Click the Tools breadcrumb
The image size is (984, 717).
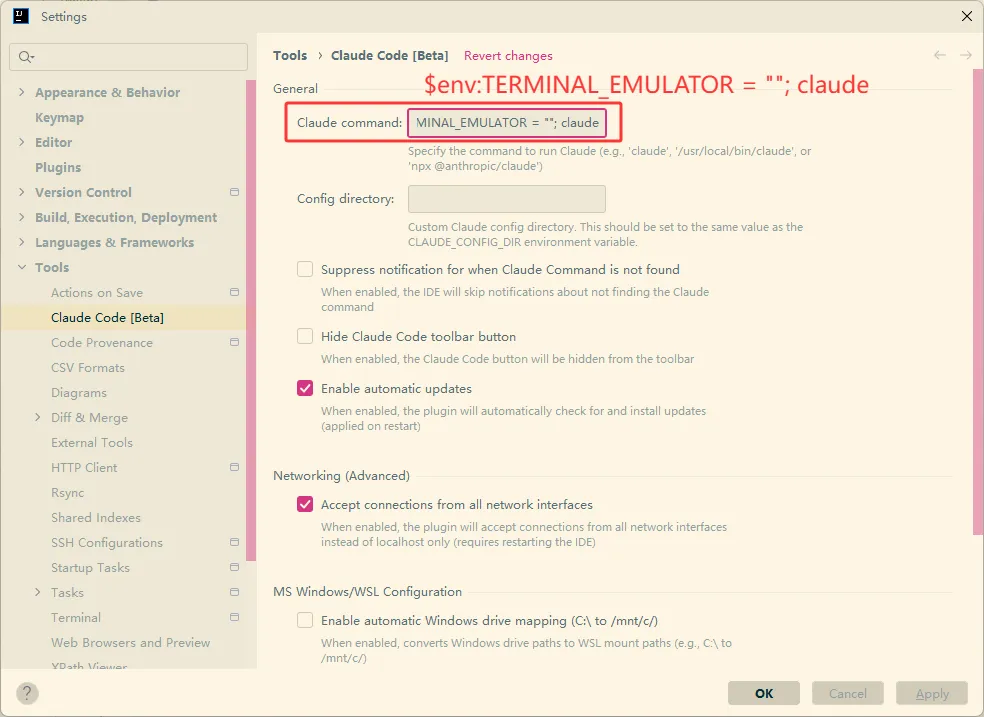290,55
